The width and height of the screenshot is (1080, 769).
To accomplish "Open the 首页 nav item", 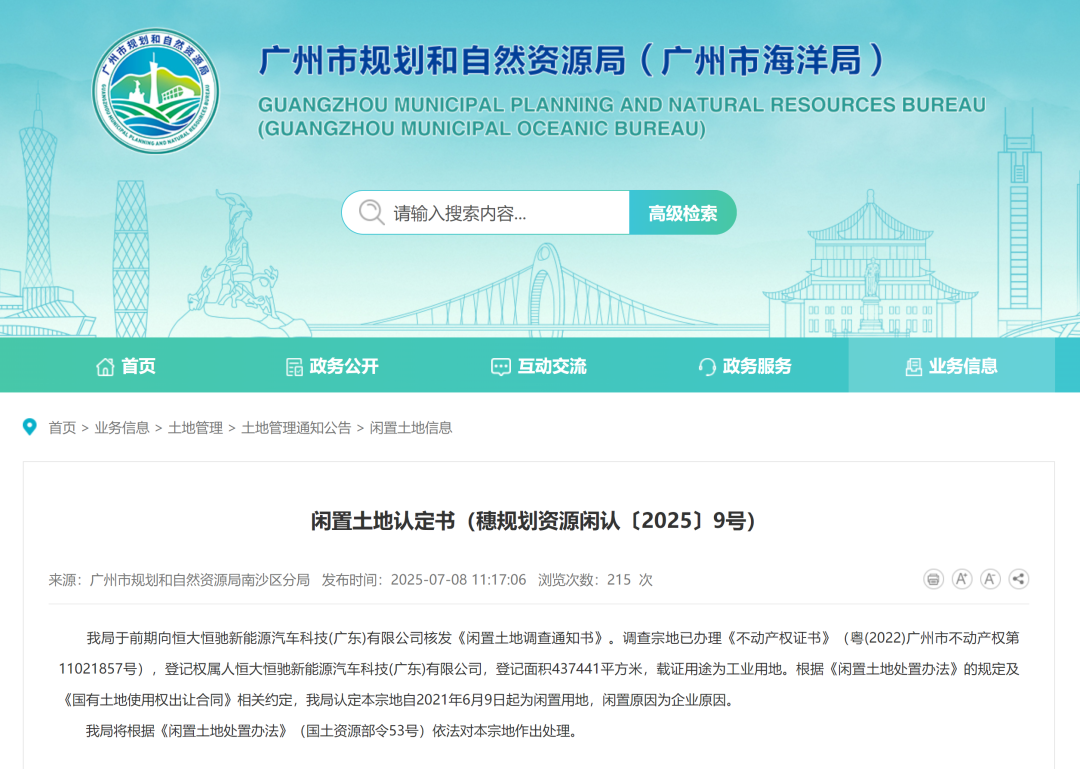I will click(x=126, y=365).
